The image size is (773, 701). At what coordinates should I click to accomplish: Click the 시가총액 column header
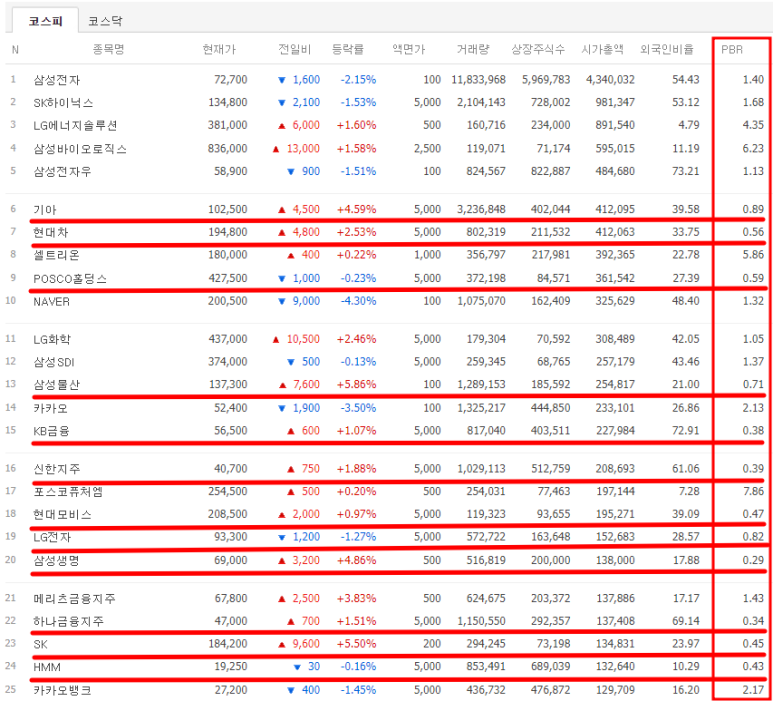pyautogui.click(x=603, y=49)
